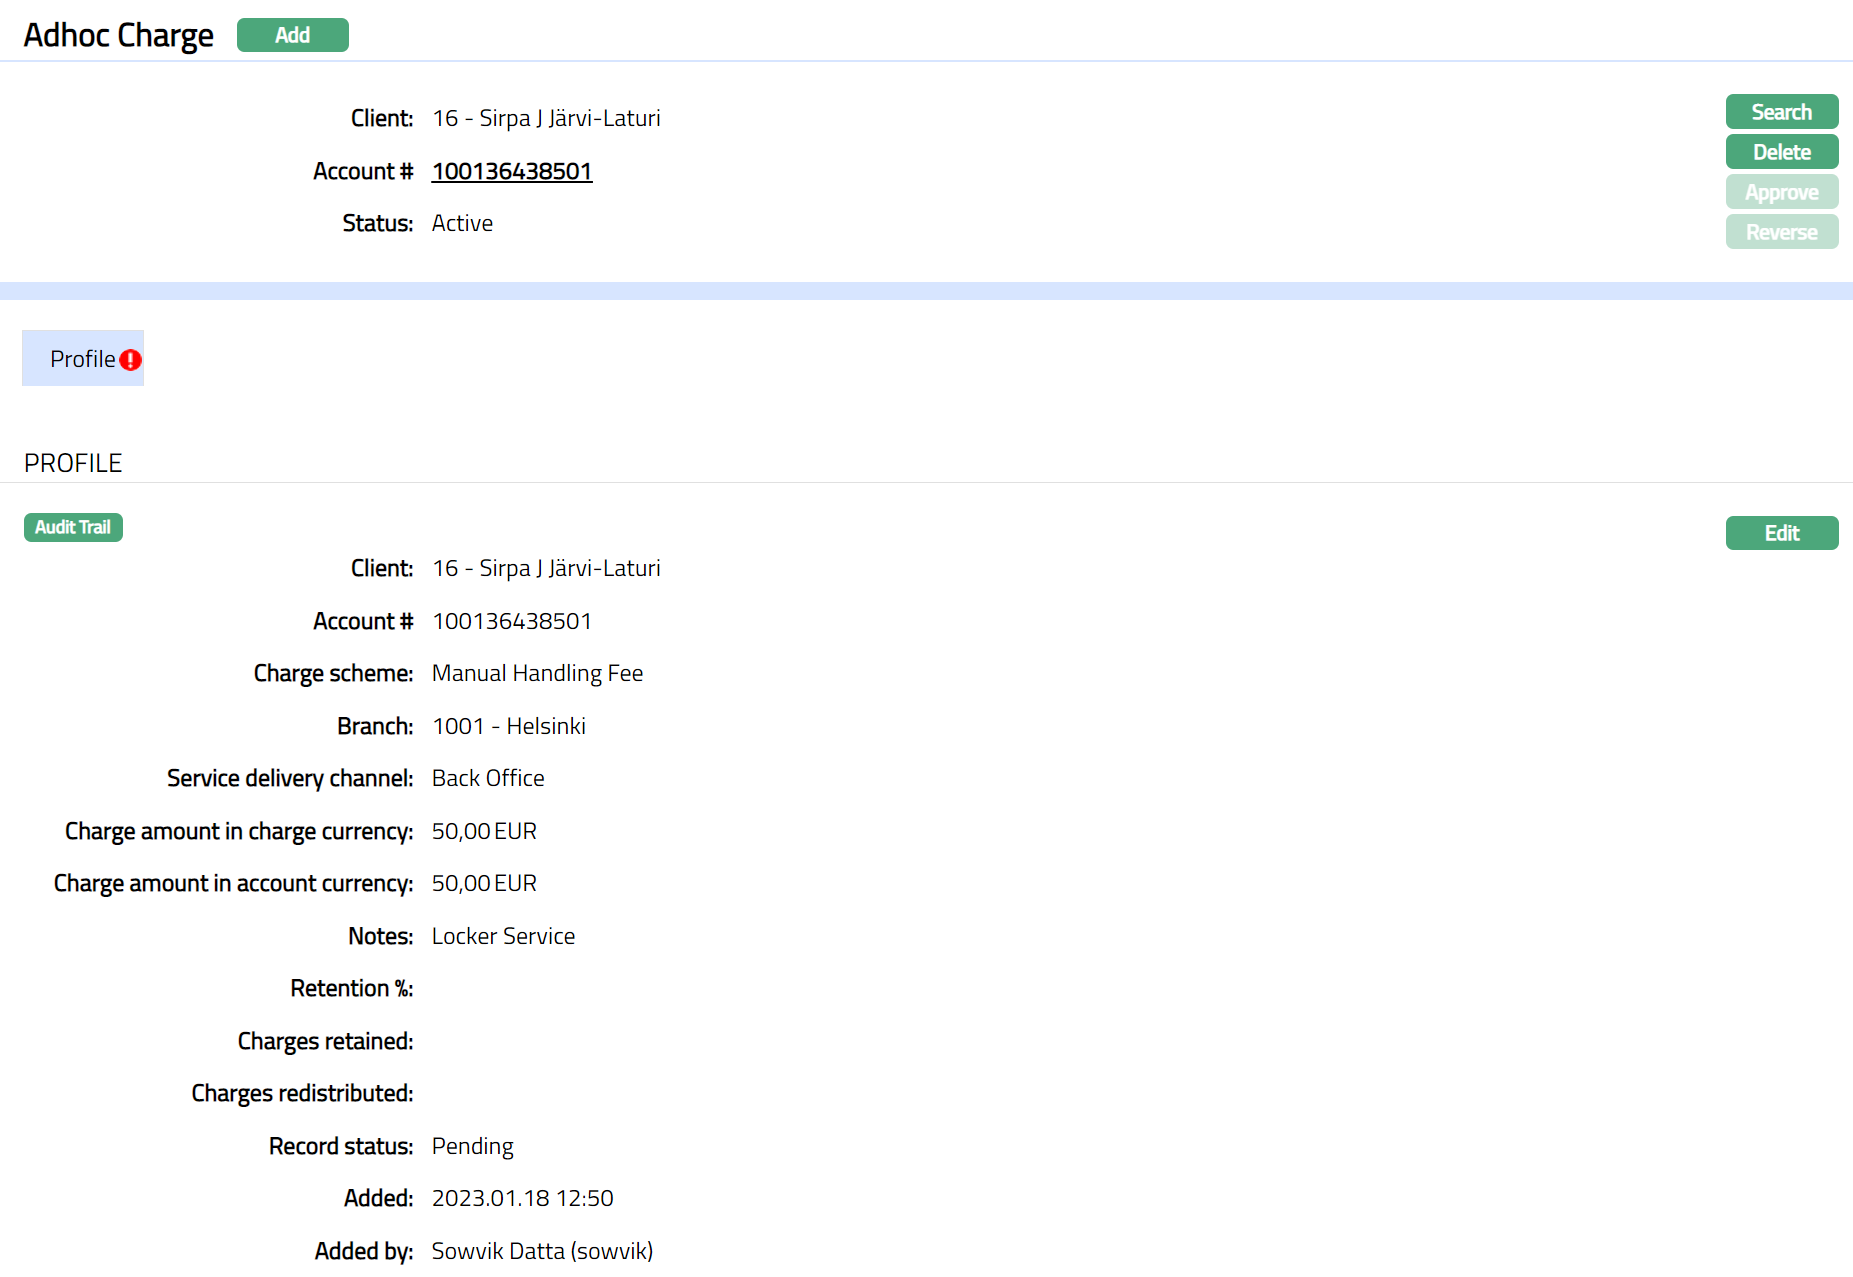This screenshot has height=1277, width=1853.
Task: Click the Approve button
Action: (1781, 192)
